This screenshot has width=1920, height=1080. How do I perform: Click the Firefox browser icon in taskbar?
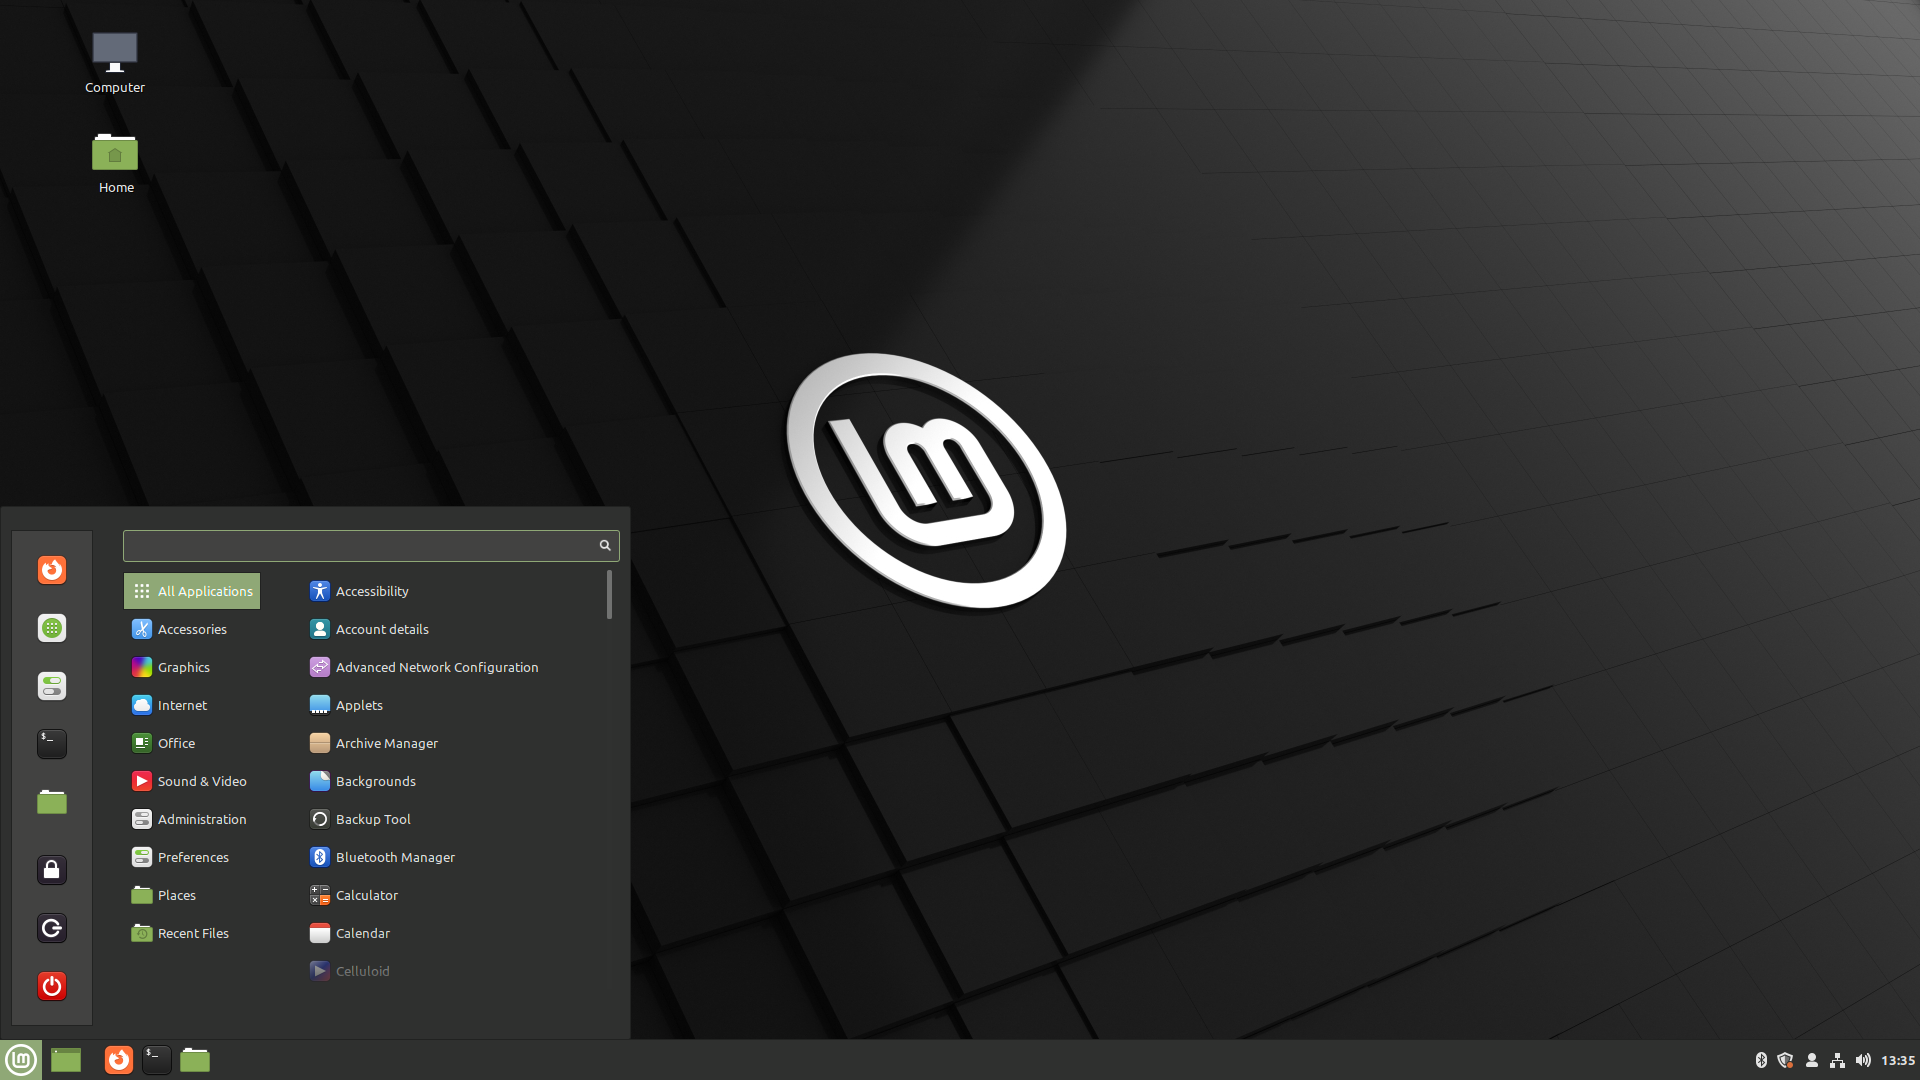point(117,1059)
